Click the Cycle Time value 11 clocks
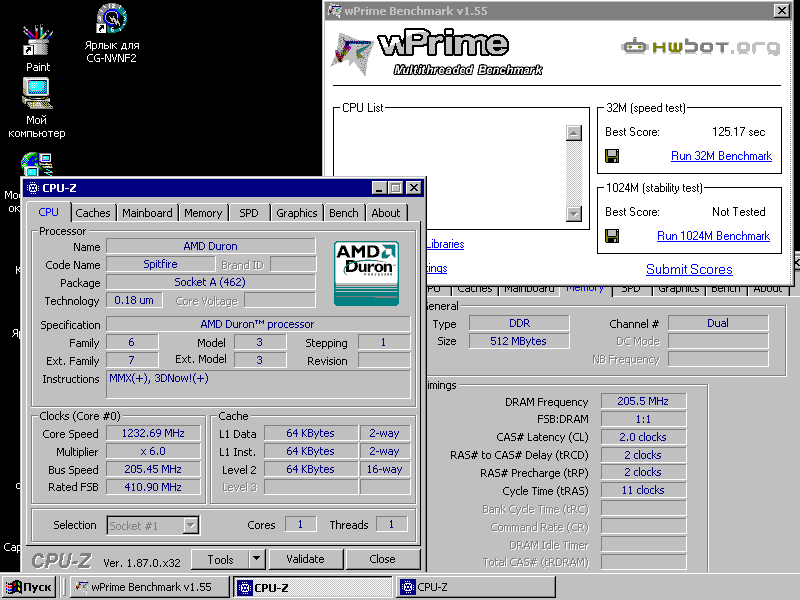This screenshot has height=600, width=800. [x=643, y=490]
